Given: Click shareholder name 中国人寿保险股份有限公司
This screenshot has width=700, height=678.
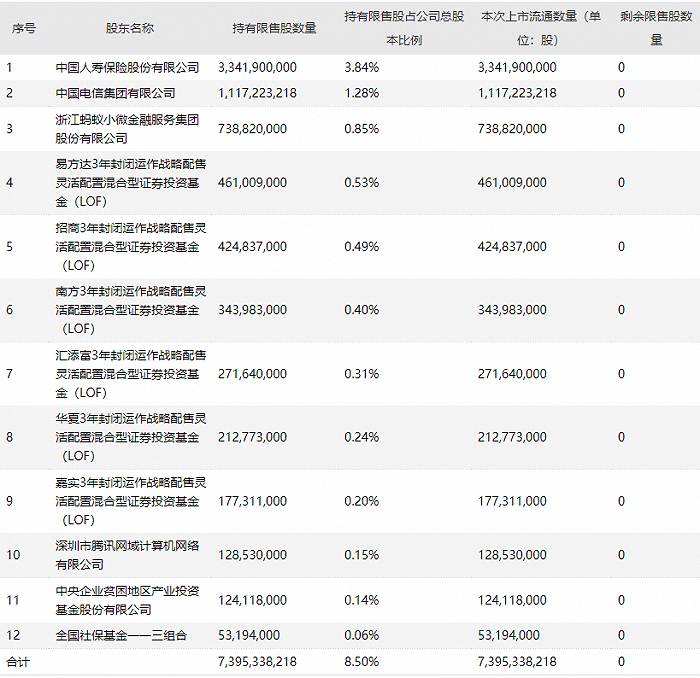Looking at the screenshot, I should click(127, 67).
